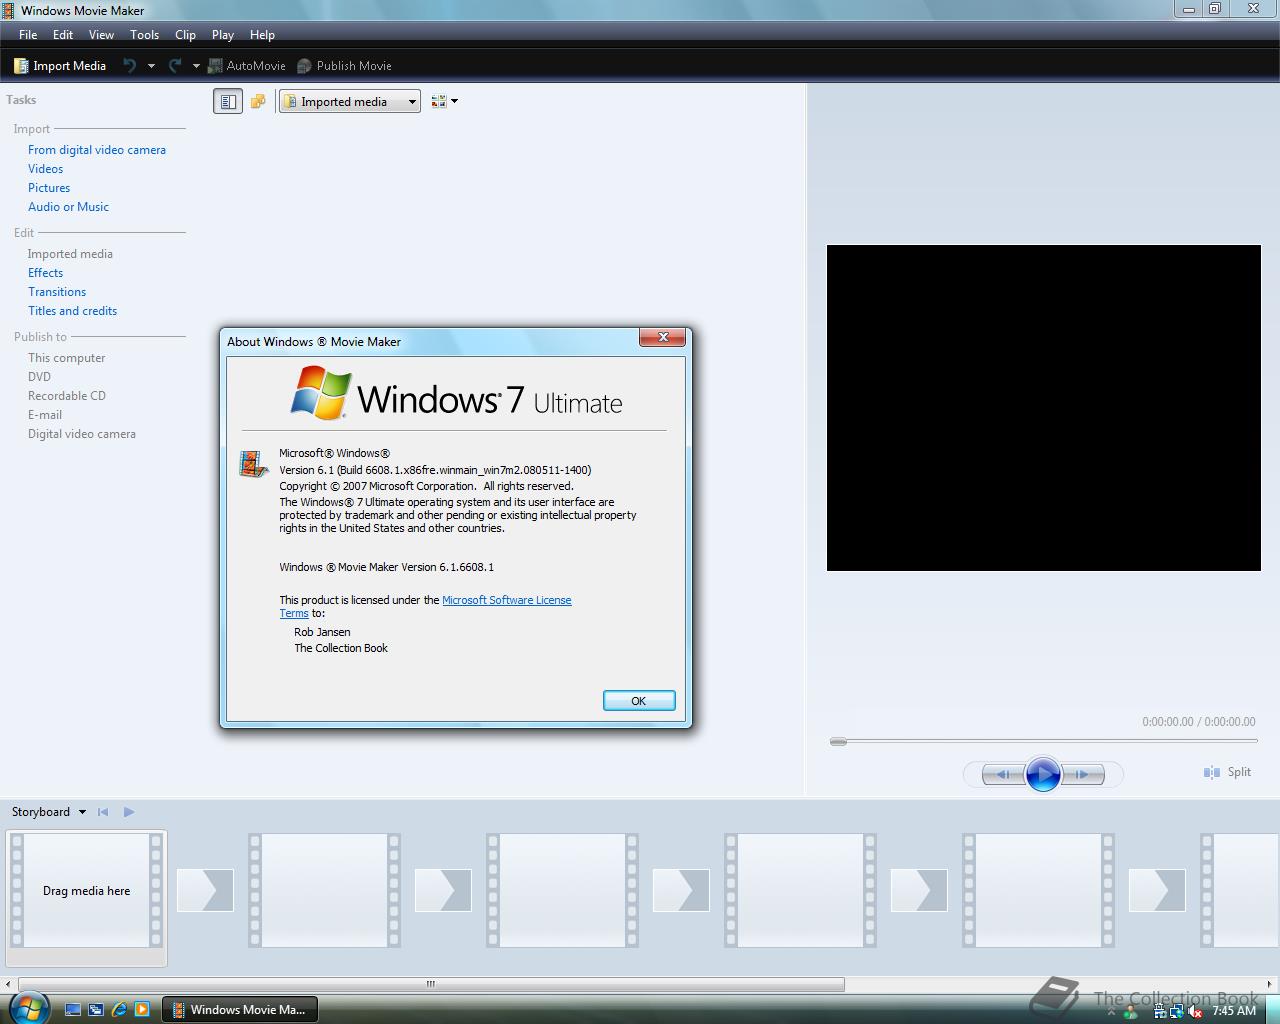Open the Edit menu
Viewport: 1280px width, 1024px height.
pyautogui.click(x=63, y=34)
